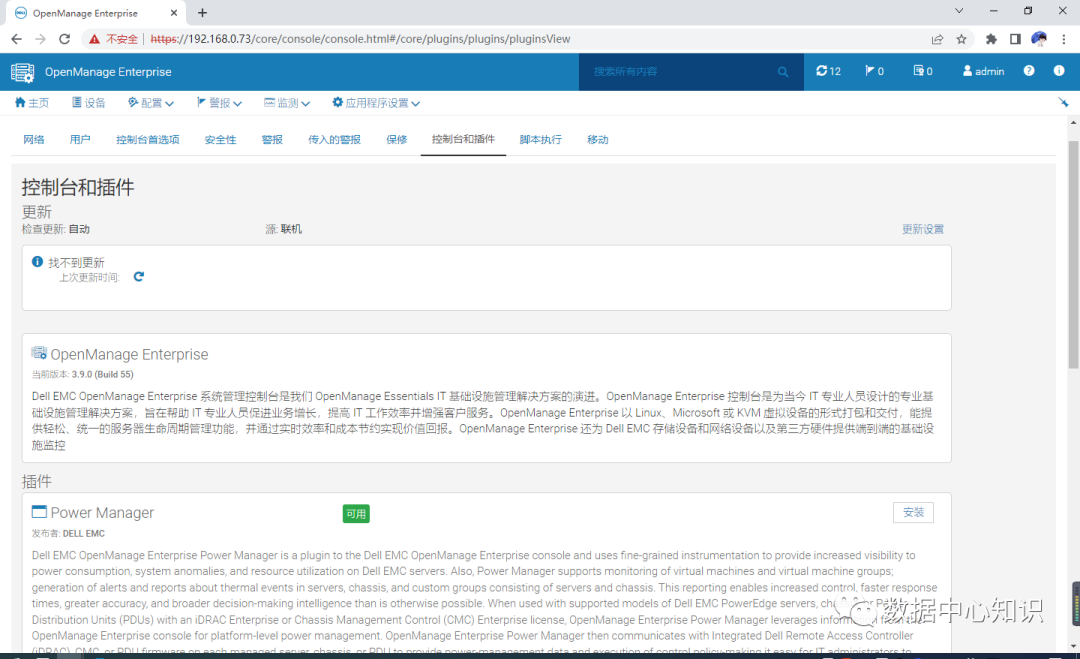1080x659 pixels.
Task: Switch to the 移动 tab
Action: (x=597, y=139)
